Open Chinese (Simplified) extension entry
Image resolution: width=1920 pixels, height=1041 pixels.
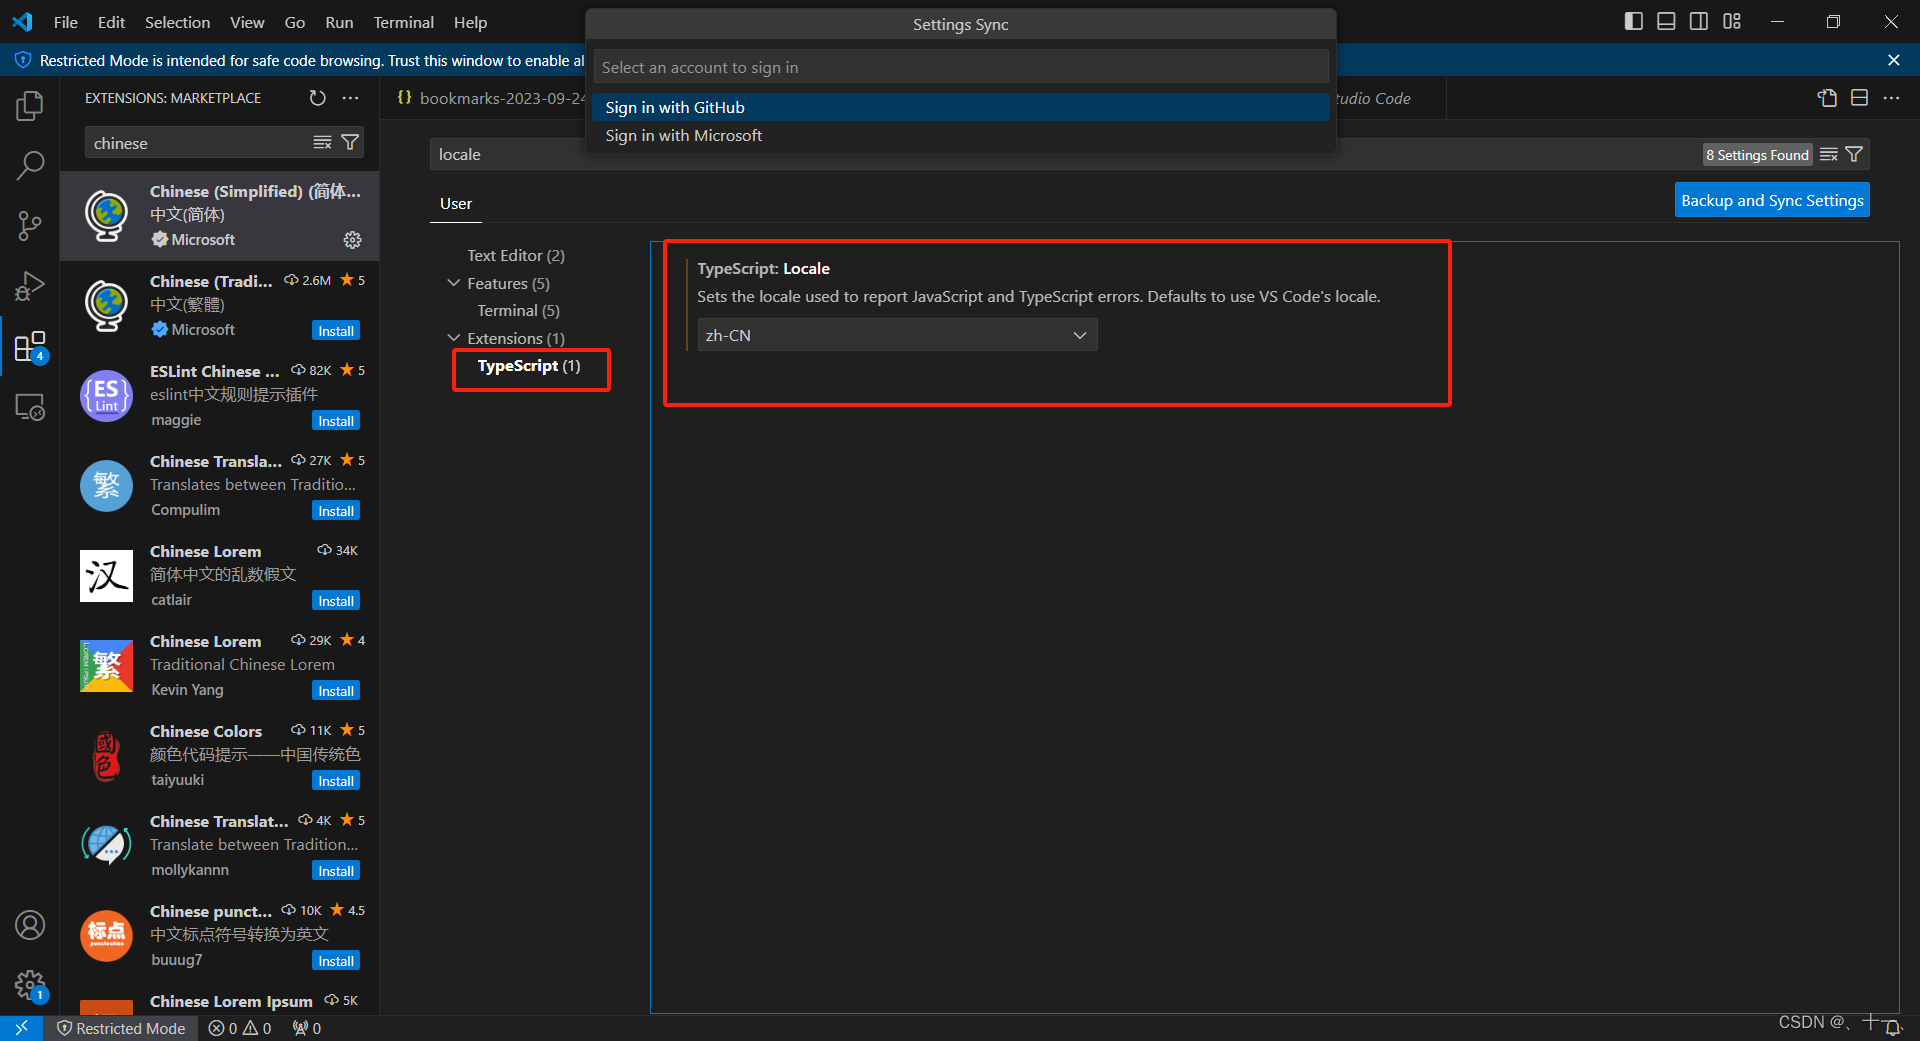[x=219, y=215]
